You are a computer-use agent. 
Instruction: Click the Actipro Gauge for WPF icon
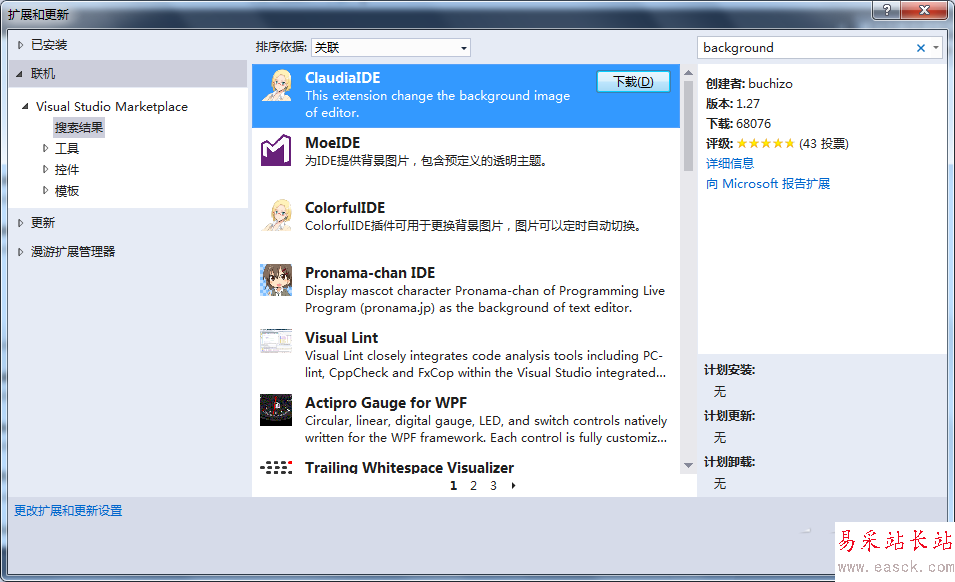pos(276,410)
